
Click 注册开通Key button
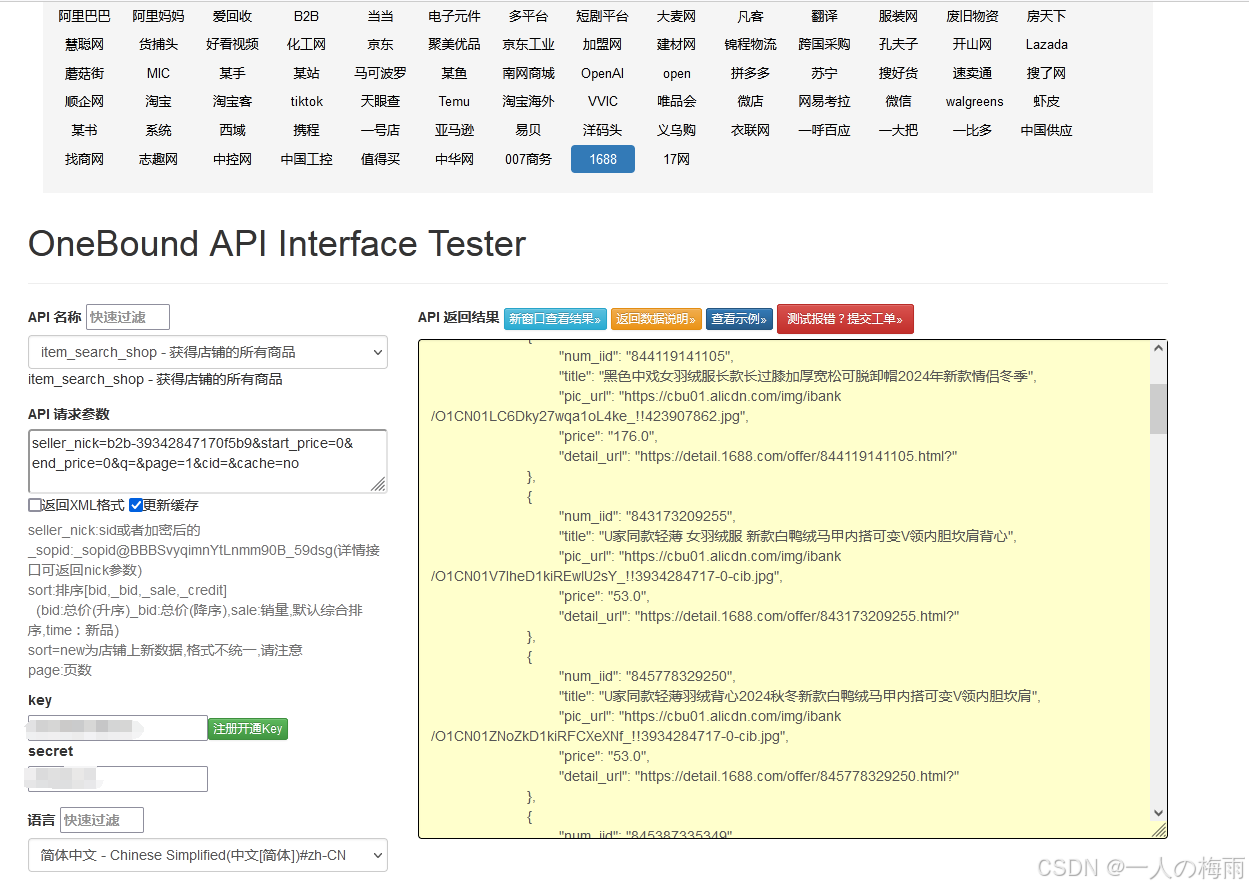(x=248, y=729)
